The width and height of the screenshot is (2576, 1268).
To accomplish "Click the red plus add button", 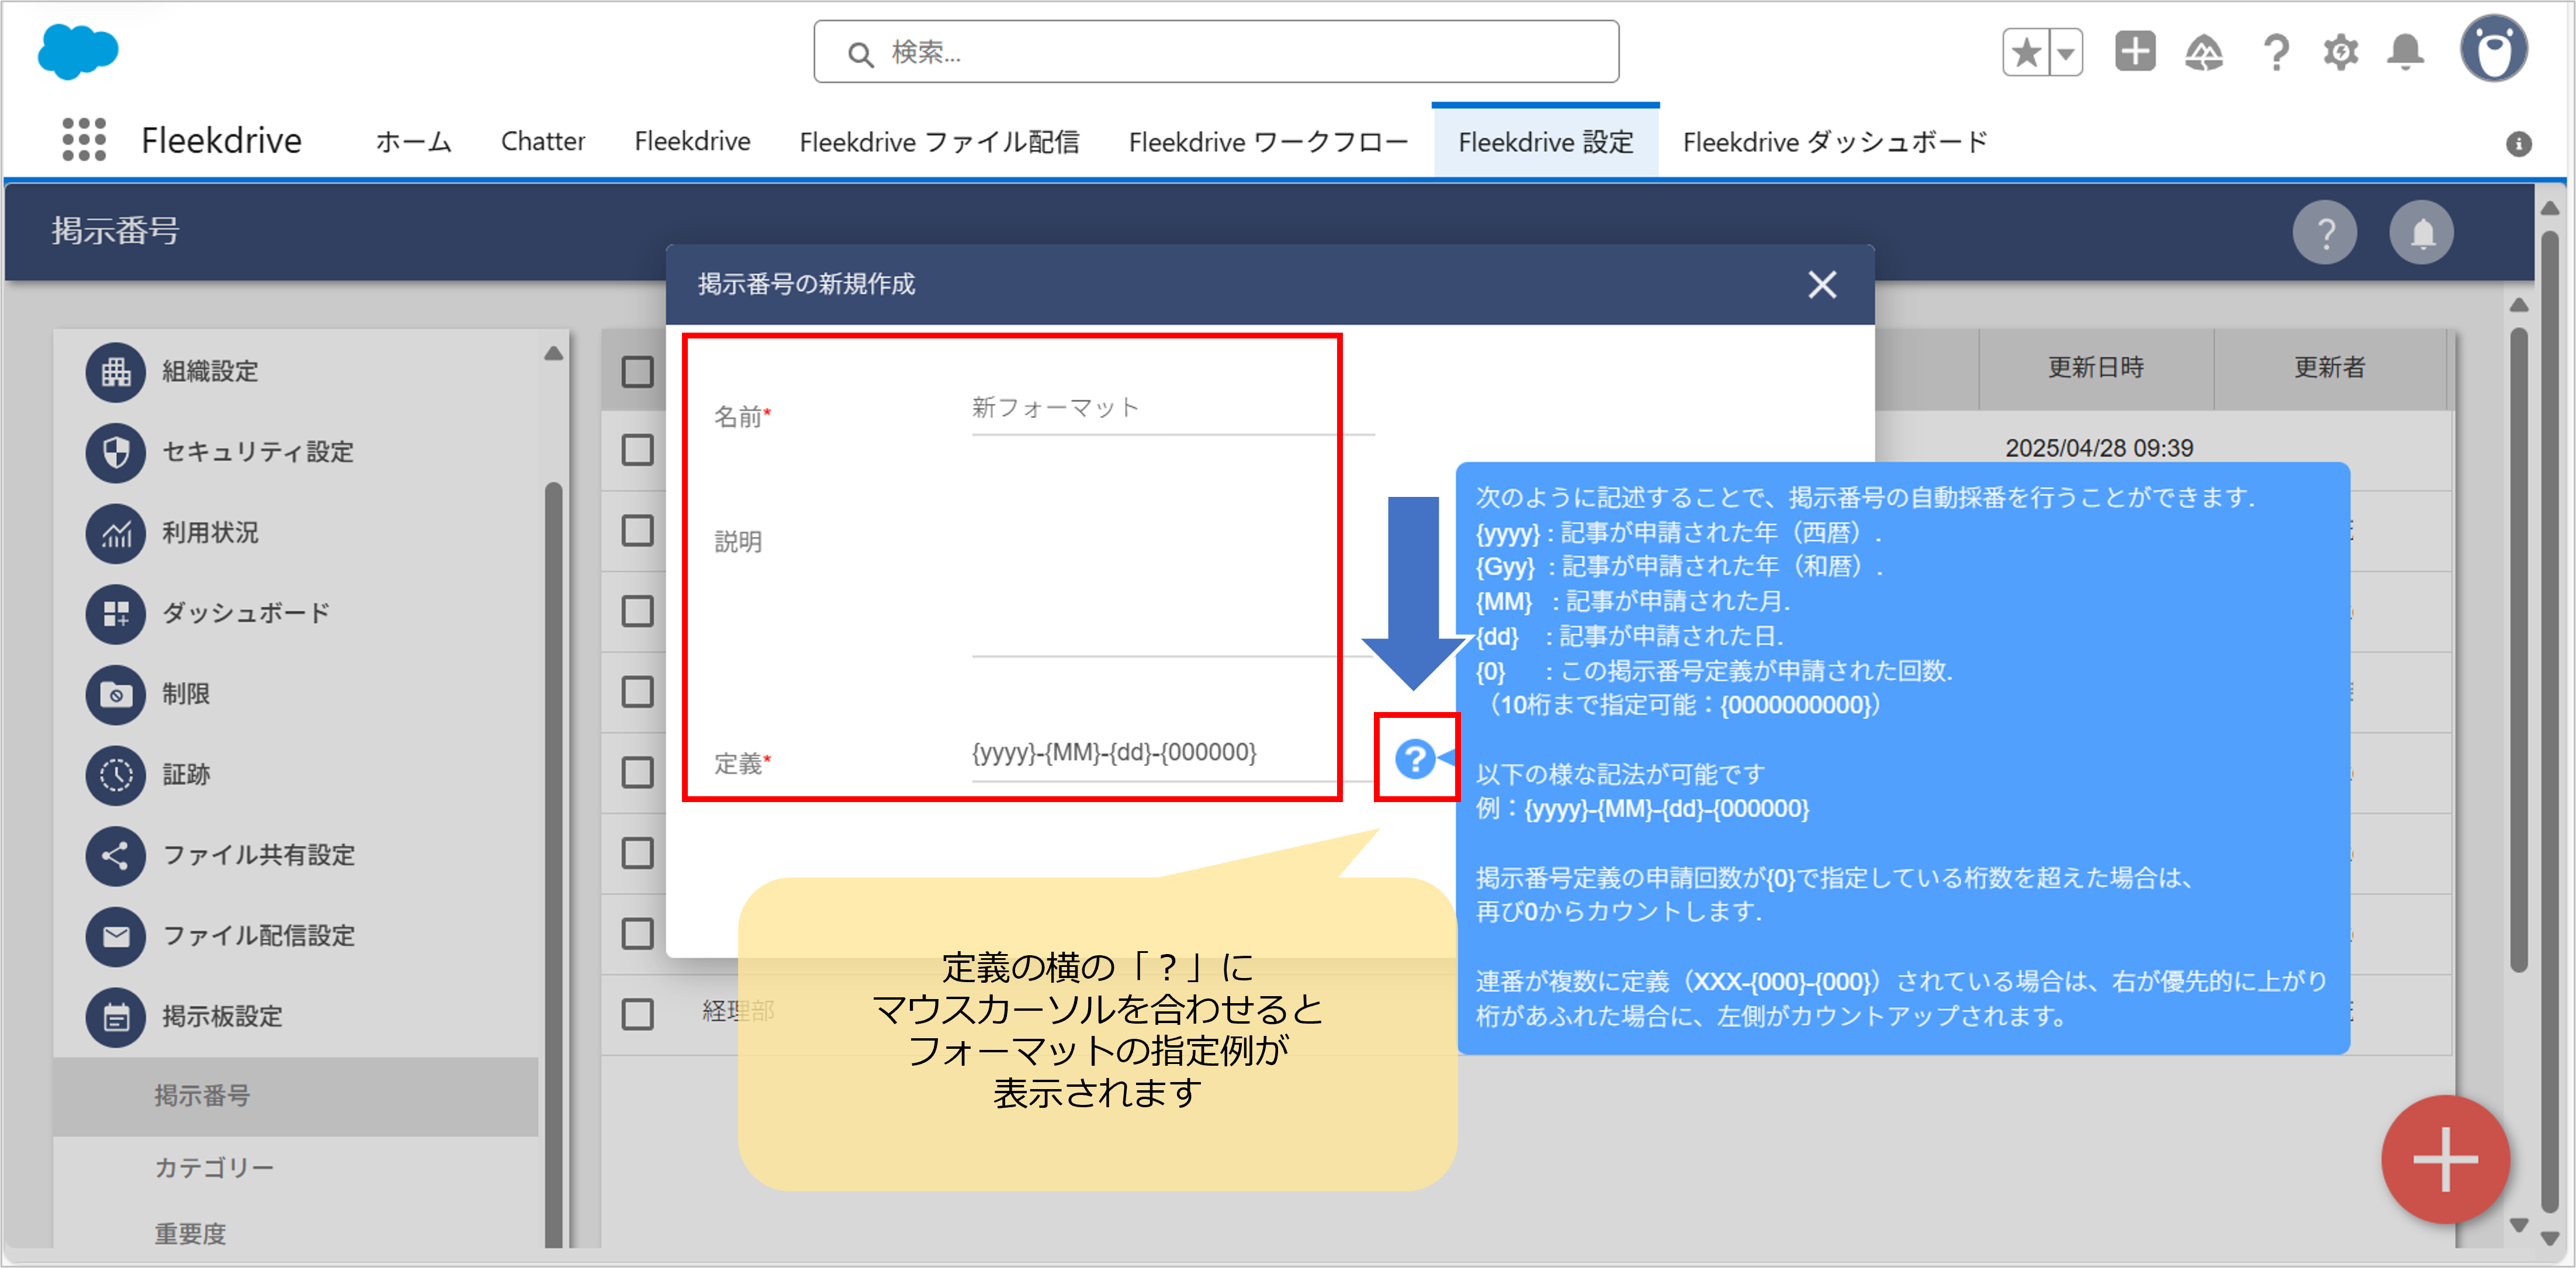I will [x=2445, y=1159].
